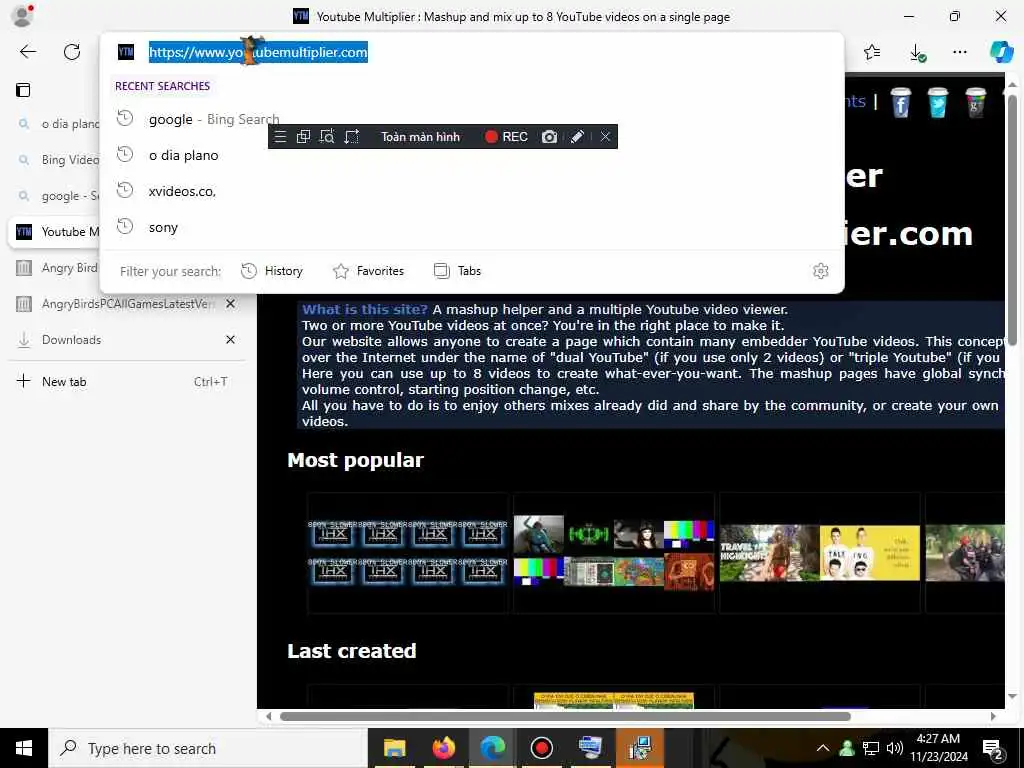Focus the 'Type here to search' taskbar box

point(208,748)
